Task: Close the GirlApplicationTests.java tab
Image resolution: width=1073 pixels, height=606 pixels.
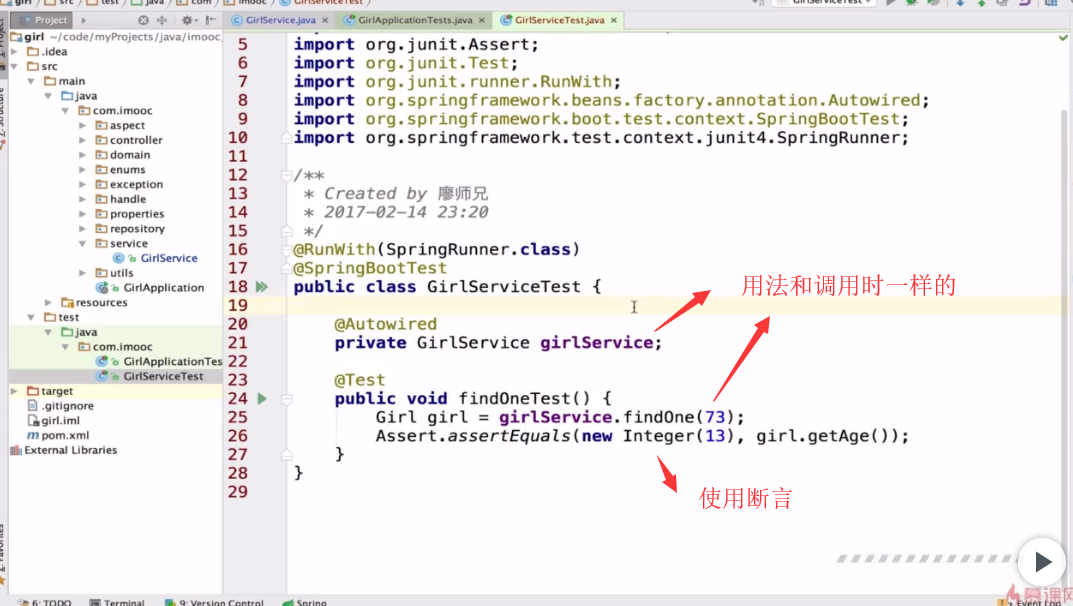Action: pyautogui.click(x=482, y=21)
